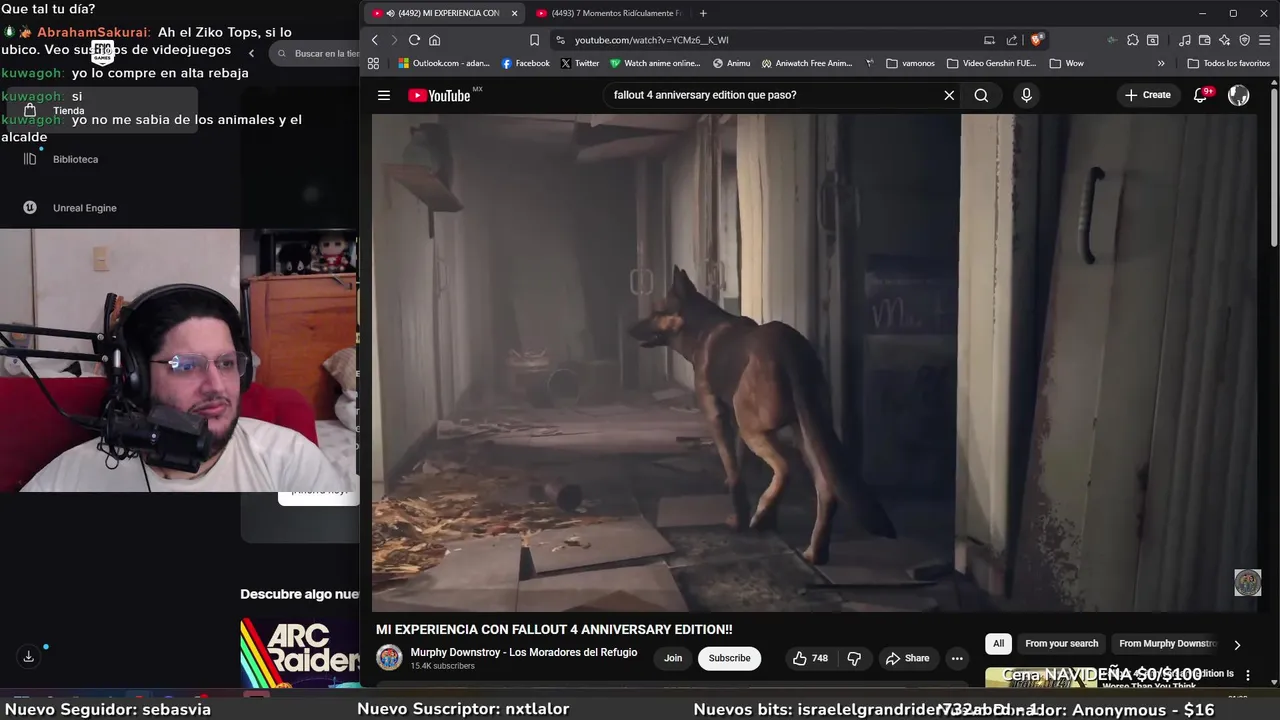Click the YouTube Create button
Screen dimensions: 1280x720
(x=1147, y=95)
